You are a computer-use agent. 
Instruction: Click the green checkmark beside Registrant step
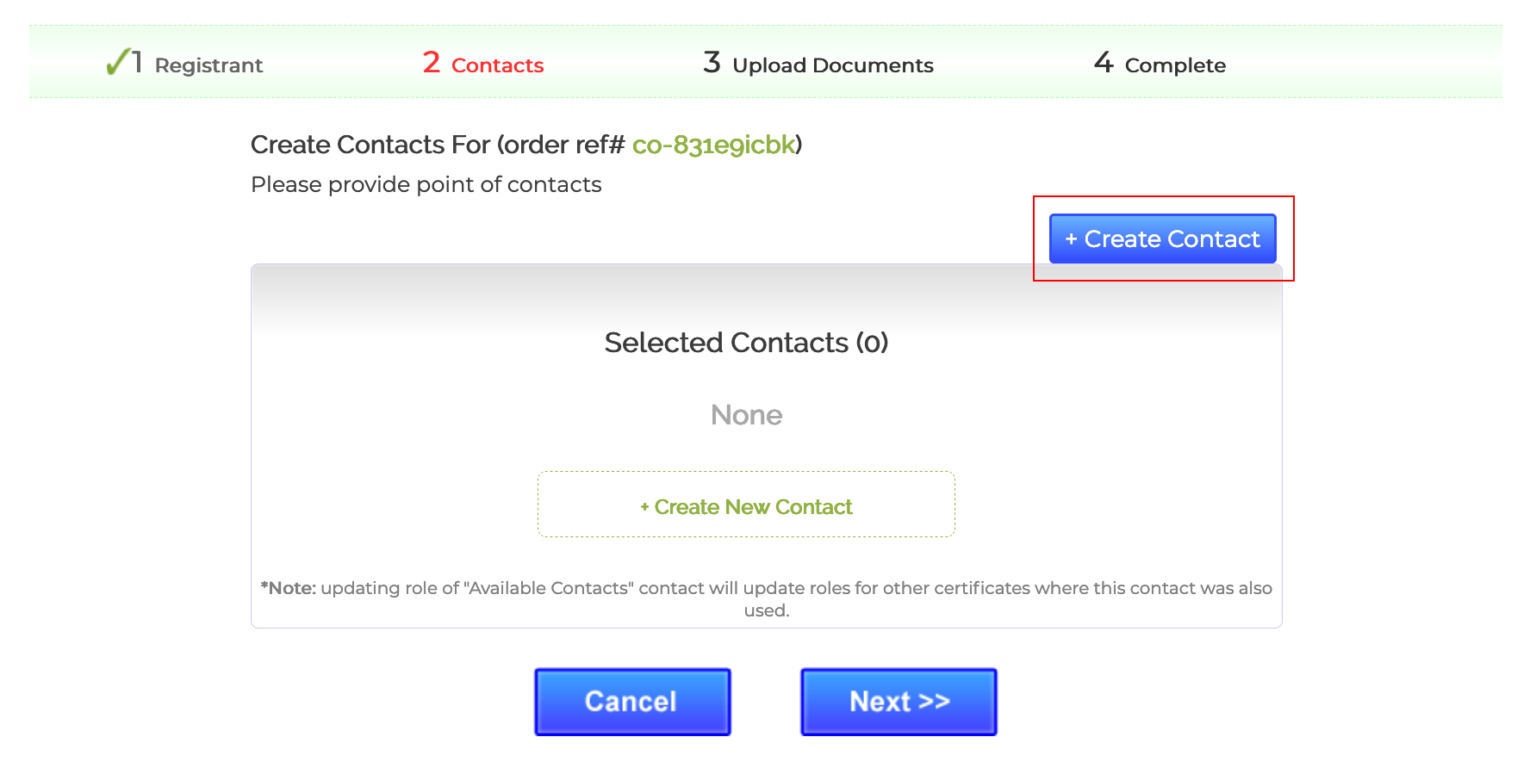pyautogui.click(x=115, y=62)
